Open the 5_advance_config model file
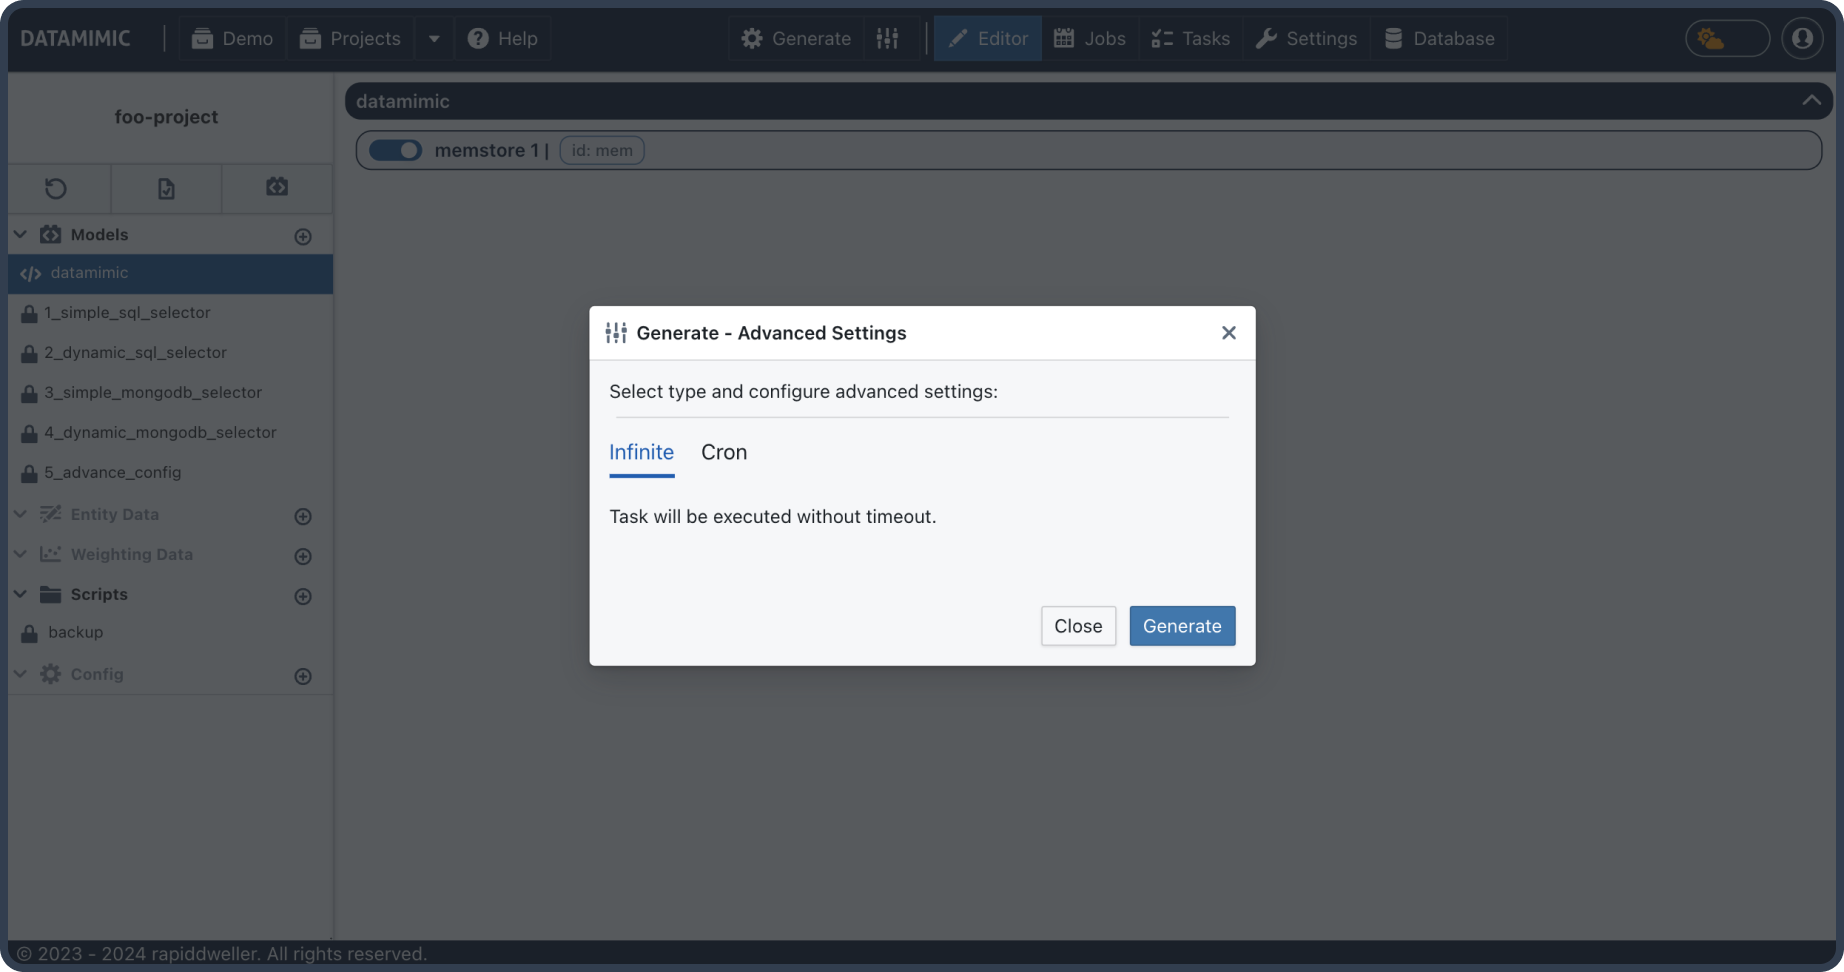Screen dimensions: 1844x972 click(x=112, y=472)
